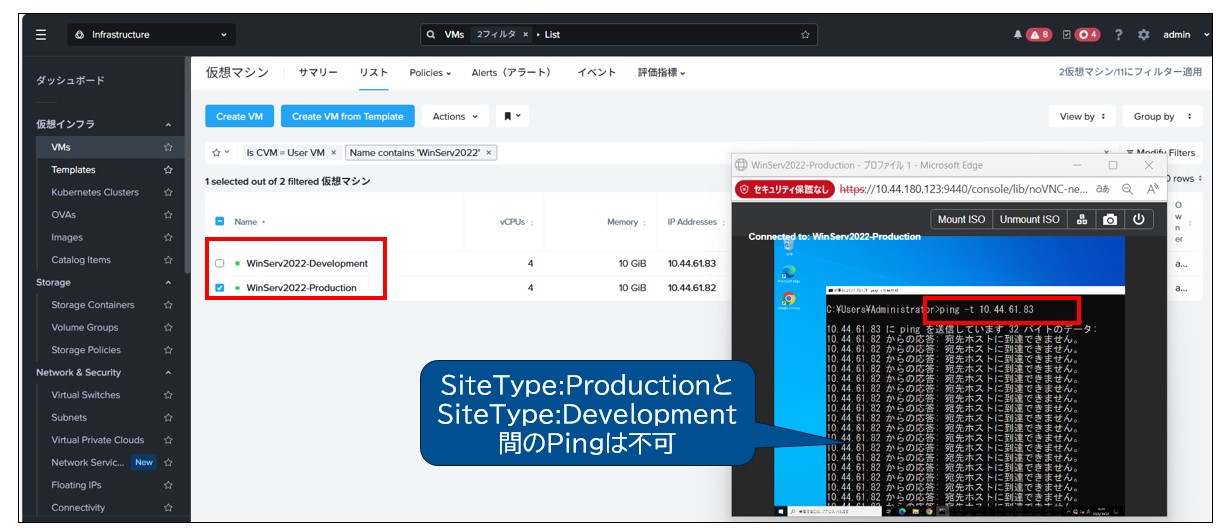Uncheck the WinServ2022-Production checkbox
The image size is (1228, 530).
click(220, 288)
